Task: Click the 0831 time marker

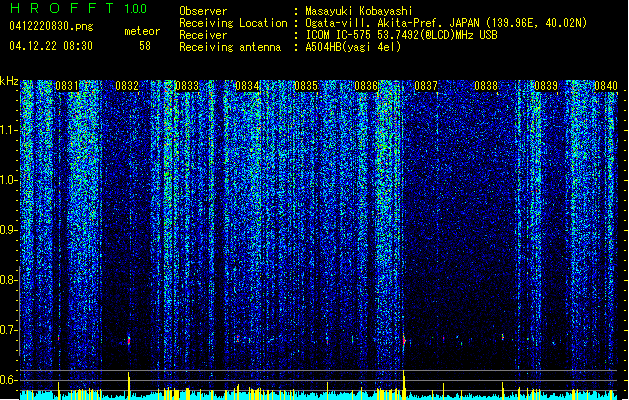Action: (x=67, y=86)
